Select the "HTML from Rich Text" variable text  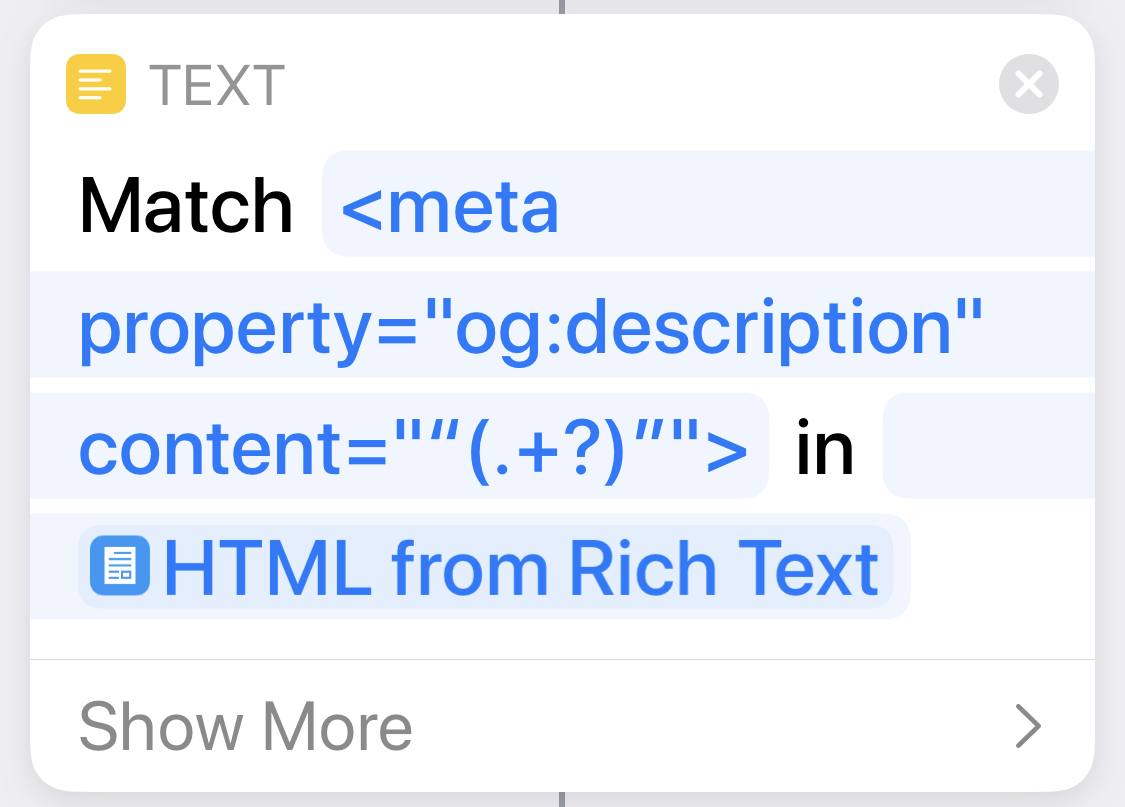[520, 567]
